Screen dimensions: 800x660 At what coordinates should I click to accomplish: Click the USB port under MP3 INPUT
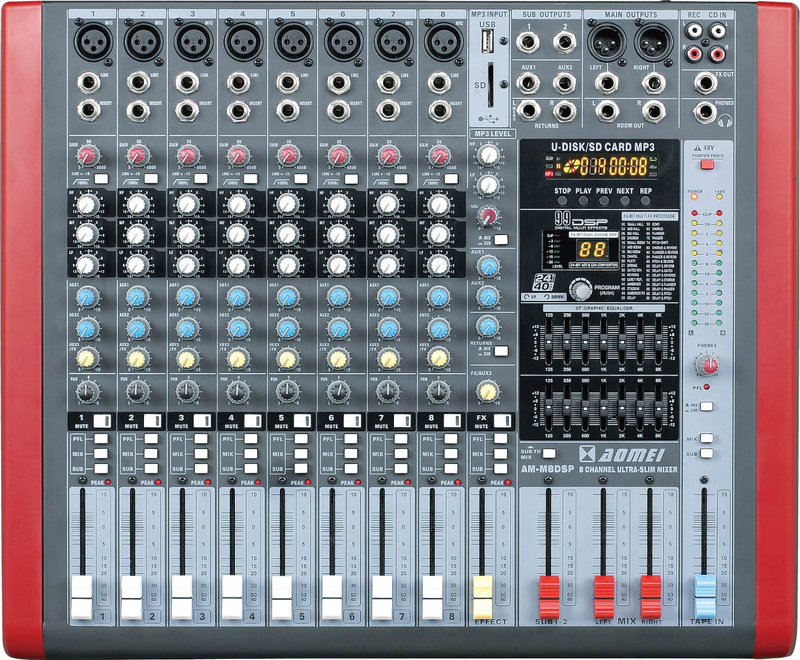click(487, 40)
